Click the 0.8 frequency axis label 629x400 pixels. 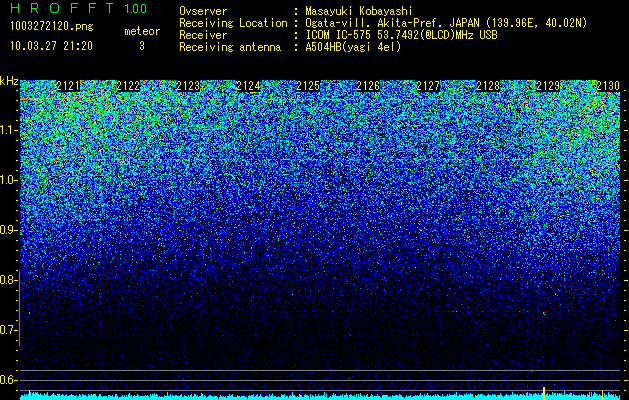click(x=8, y=280)
